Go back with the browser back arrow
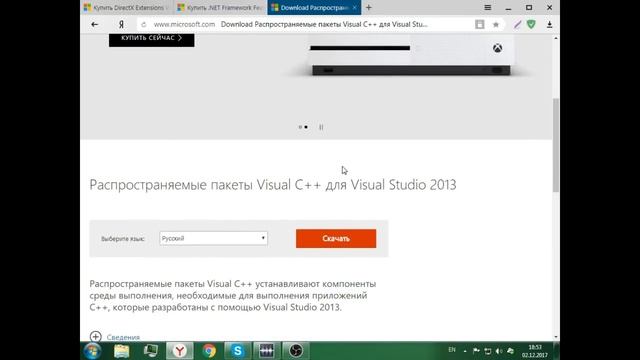640x360 pixels. pyautogui.click(x=95, y=24)
